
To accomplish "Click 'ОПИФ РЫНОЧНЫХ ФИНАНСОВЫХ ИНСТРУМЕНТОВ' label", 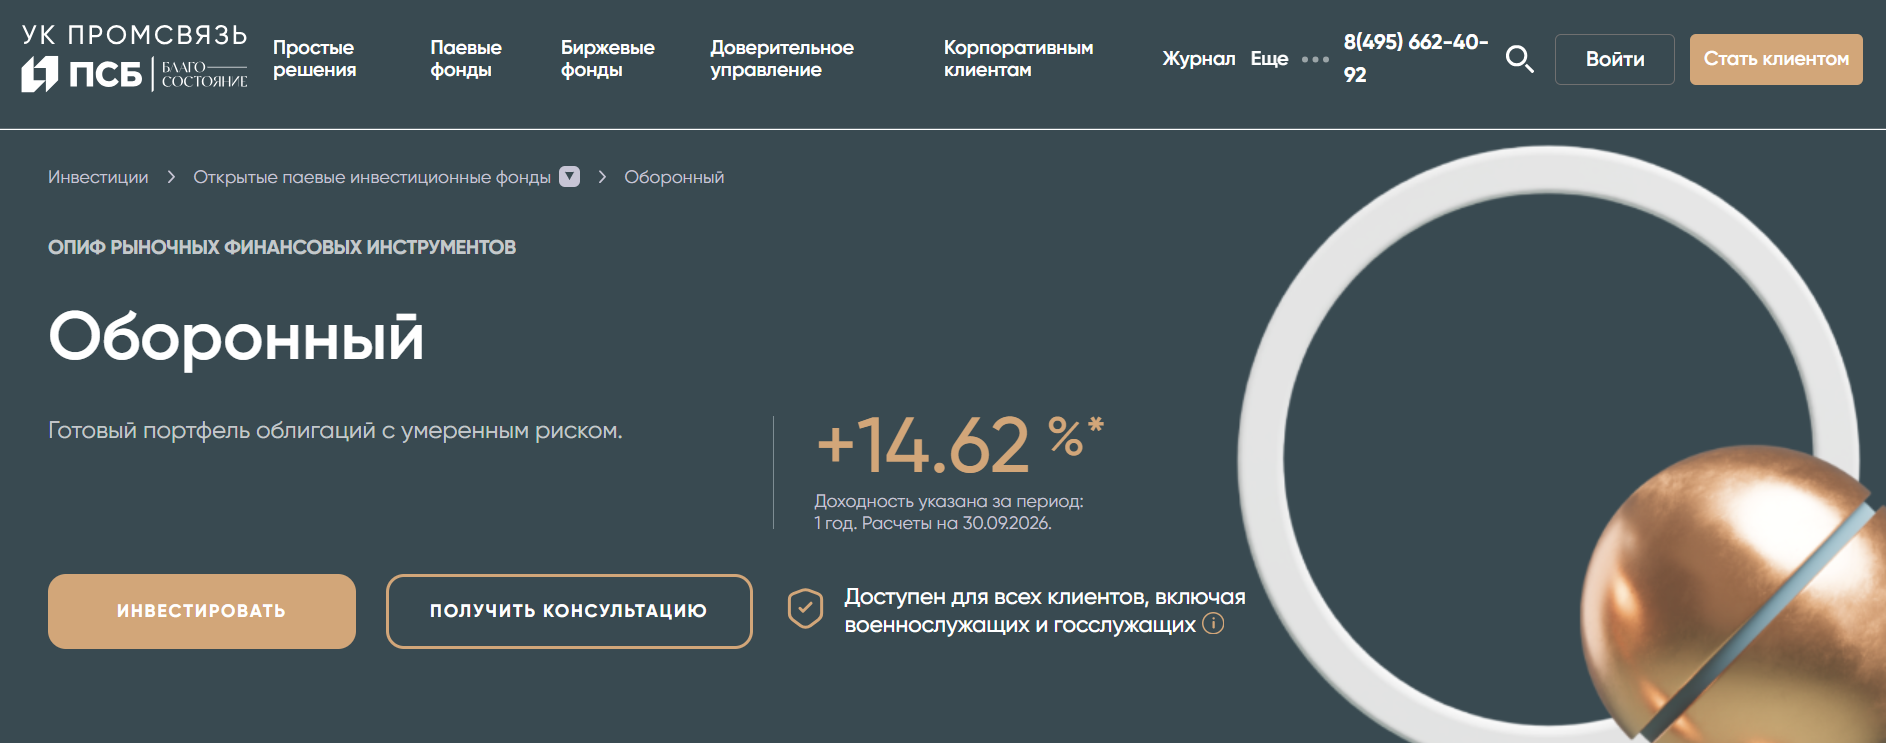I will click(282, 247).
